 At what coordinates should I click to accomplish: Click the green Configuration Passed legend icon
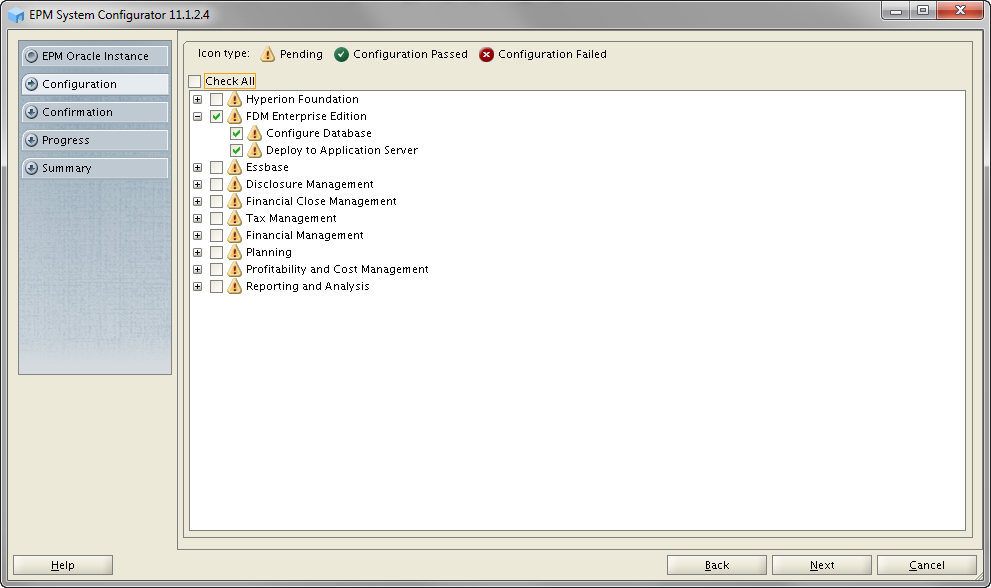341,55
